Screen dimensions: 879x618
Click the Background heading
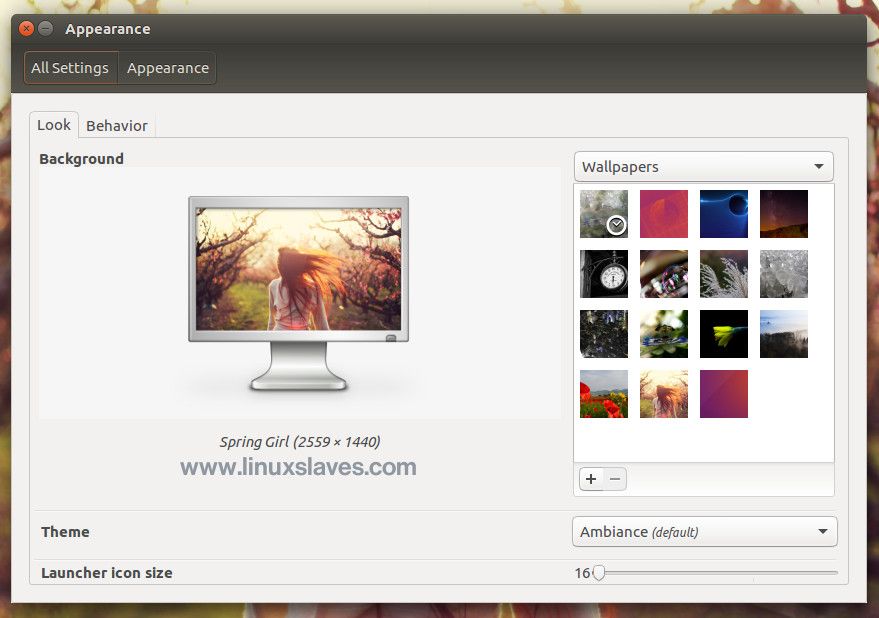tap(81, 159)
